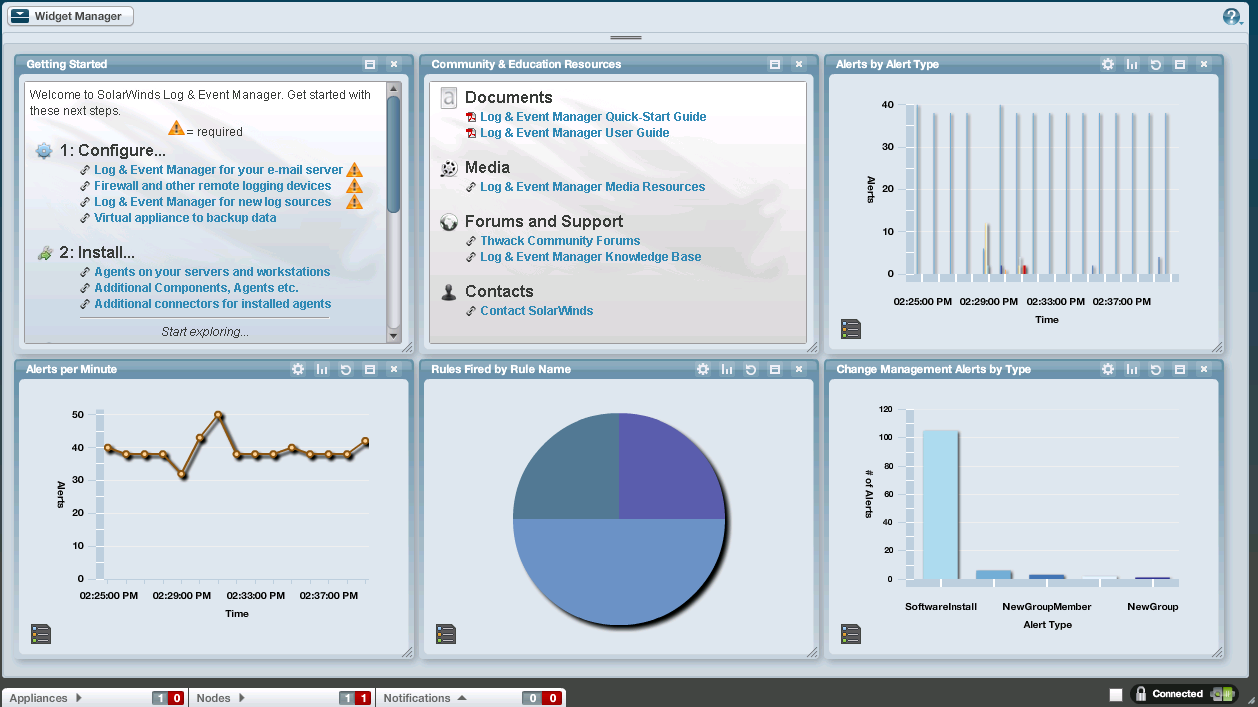This screenshot has height=707, width=1258.
Task: Close the Community & Education Resources widget
Action: click(x=799, y=64)
